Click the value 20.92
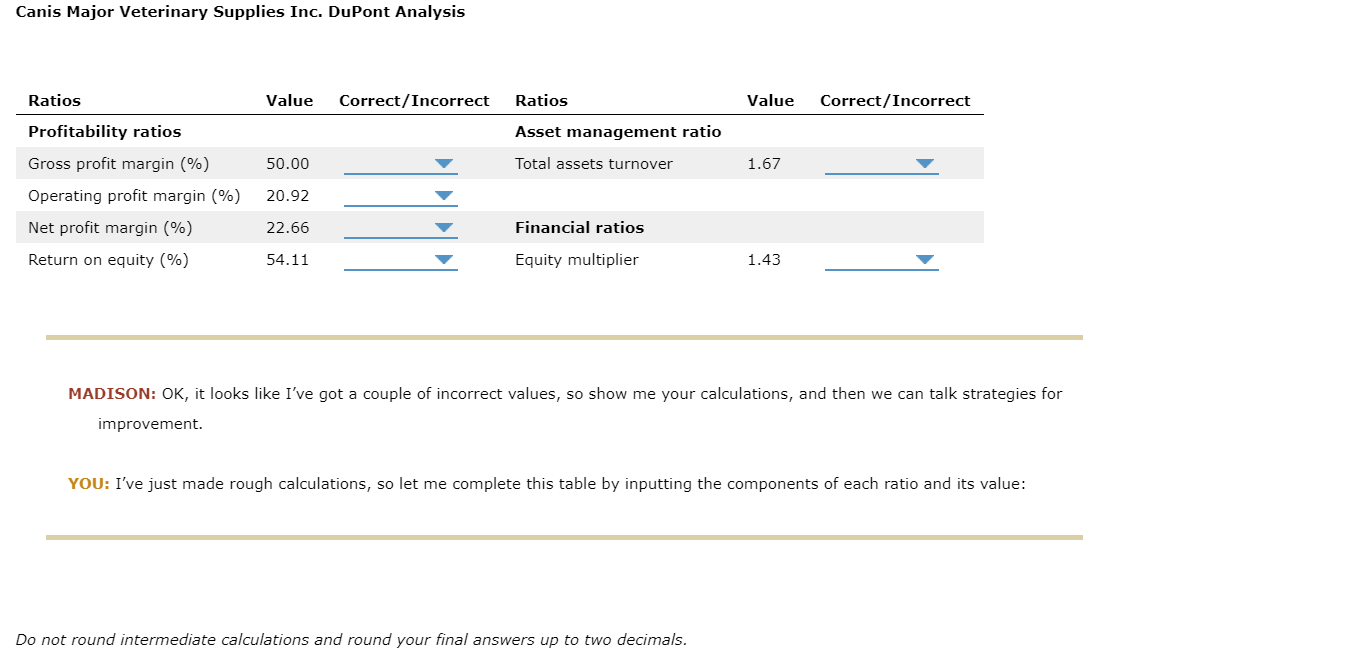 click(288, 196)
